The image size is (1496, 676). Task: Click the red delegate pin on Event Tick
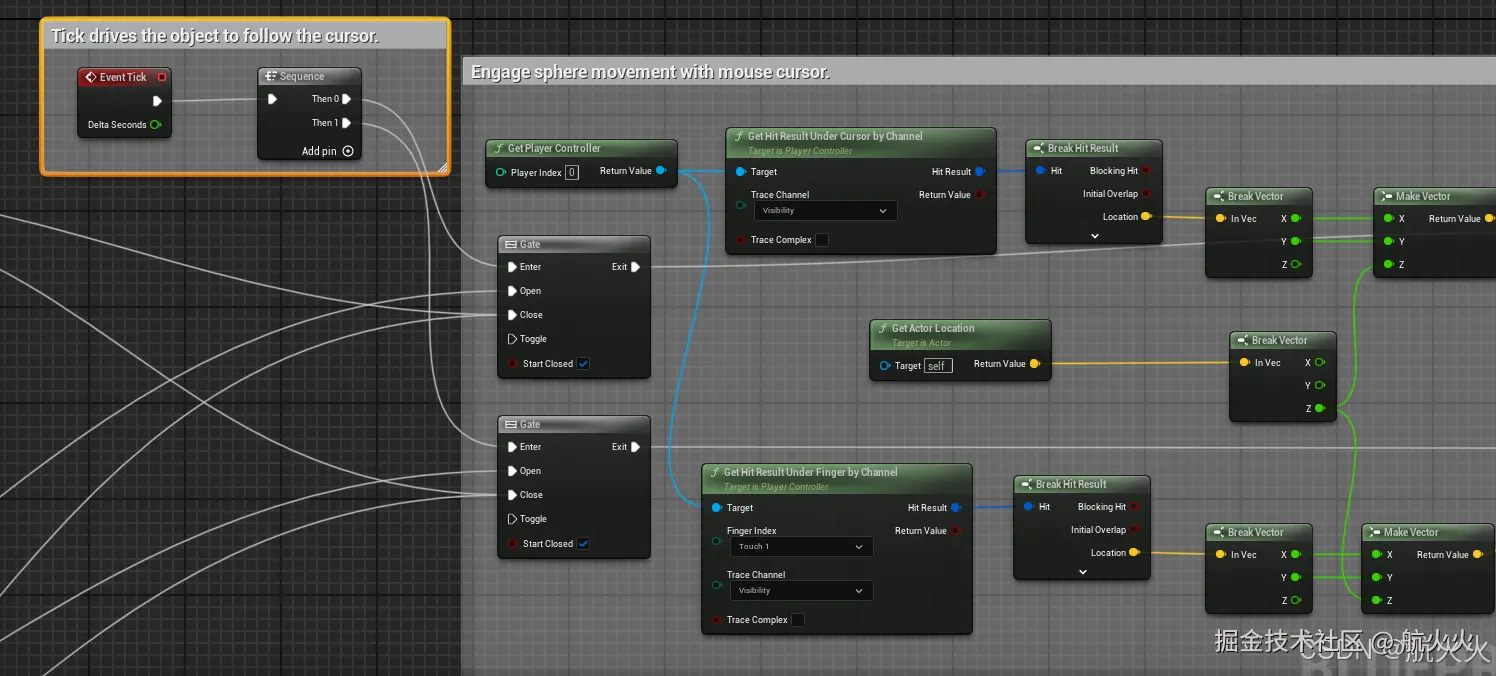click(162, 77)
